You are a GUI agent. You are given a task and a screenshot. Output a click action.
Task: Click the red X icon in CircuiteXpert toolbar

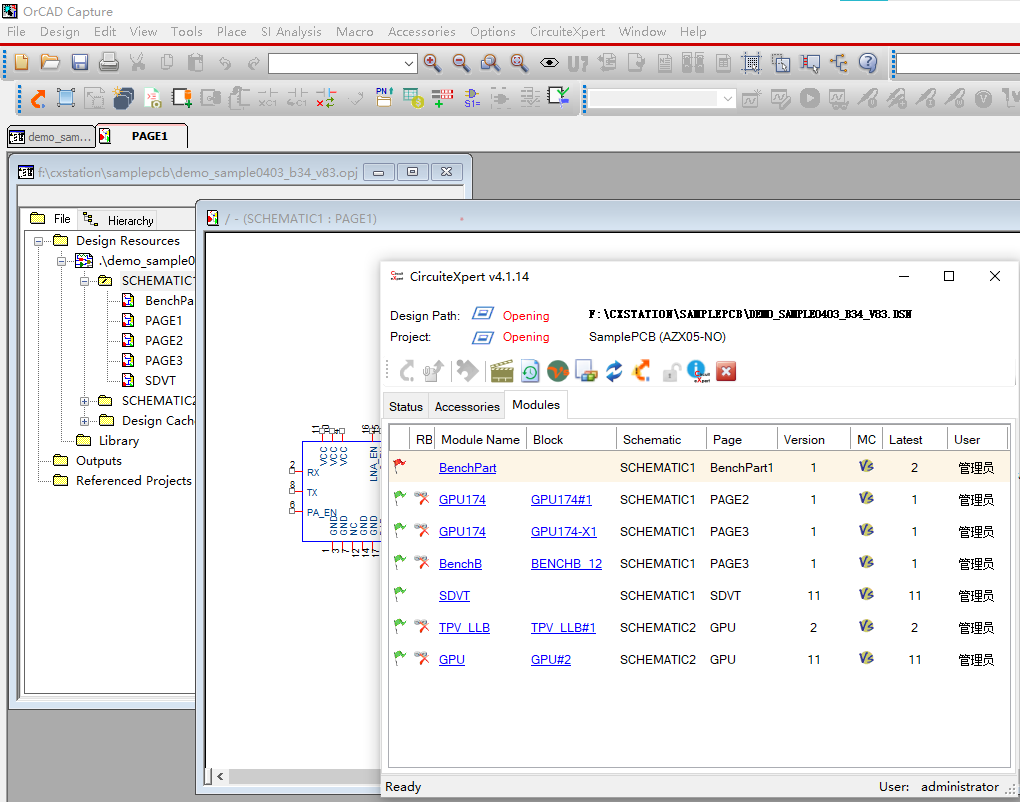pyautogui.click(x=726, y=371)
